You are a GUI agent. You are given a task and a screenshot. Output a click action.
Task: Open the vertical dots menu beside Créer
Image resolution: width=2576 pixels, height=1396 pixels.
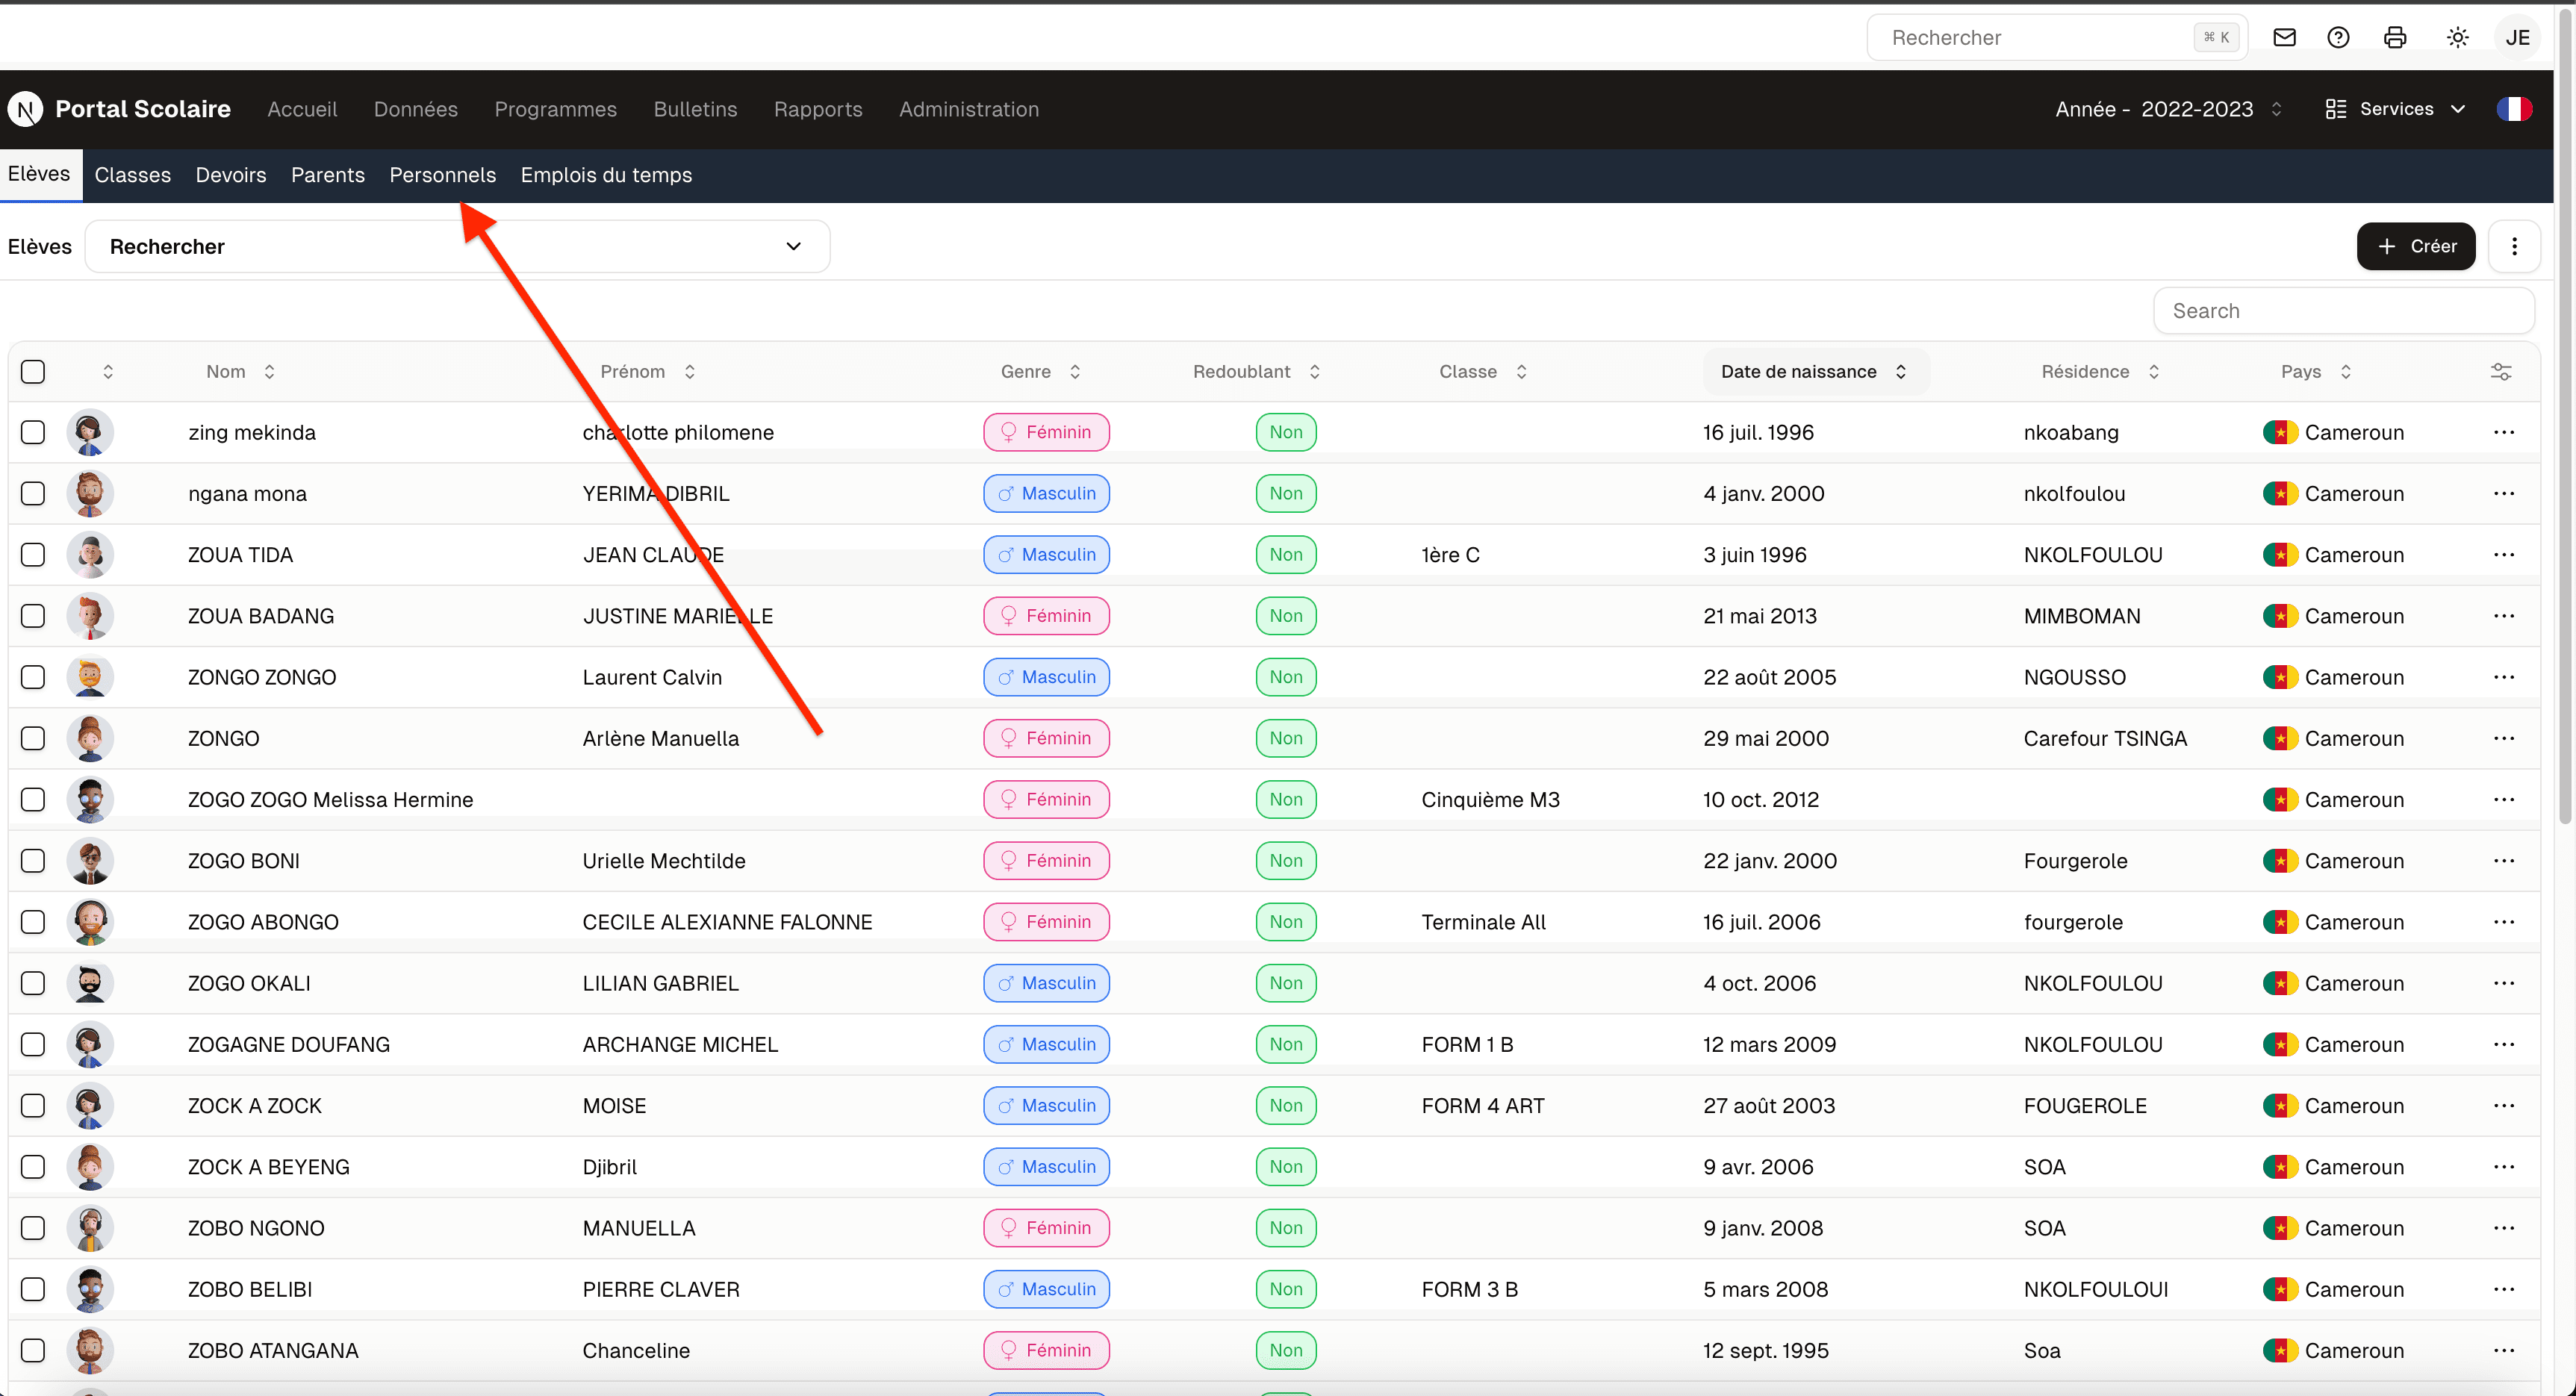click(x=2514, y=246)
